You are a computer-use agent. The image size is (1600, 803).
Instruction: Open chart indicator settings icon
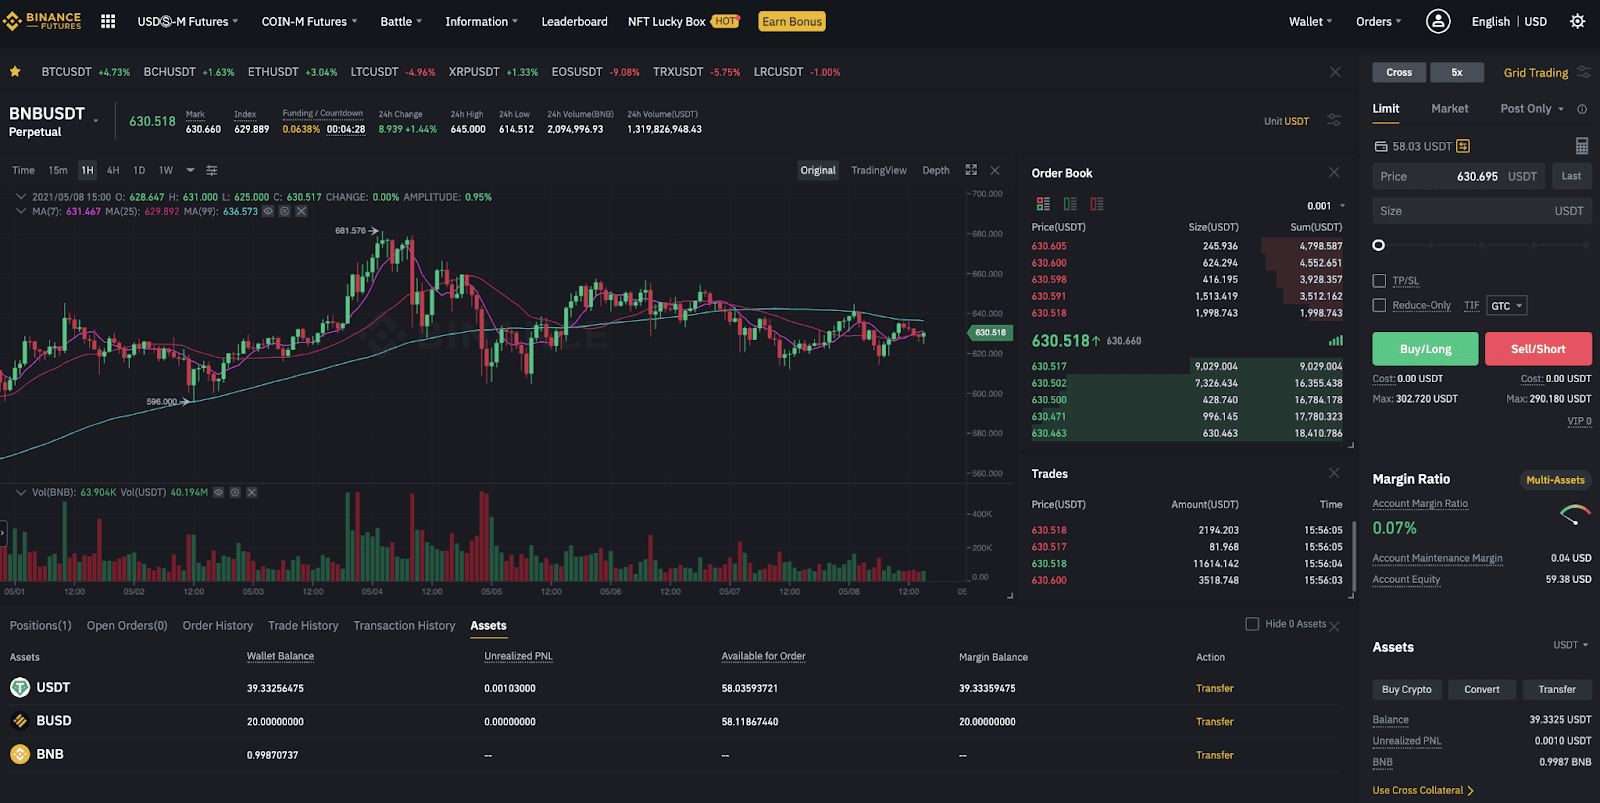pyautogui.click(x=211, y=170)
